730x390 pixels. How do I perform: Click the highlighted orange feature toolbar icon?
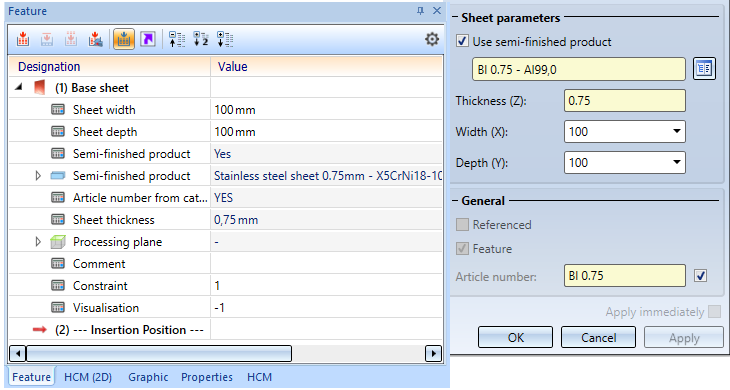[x=124, y=40]
